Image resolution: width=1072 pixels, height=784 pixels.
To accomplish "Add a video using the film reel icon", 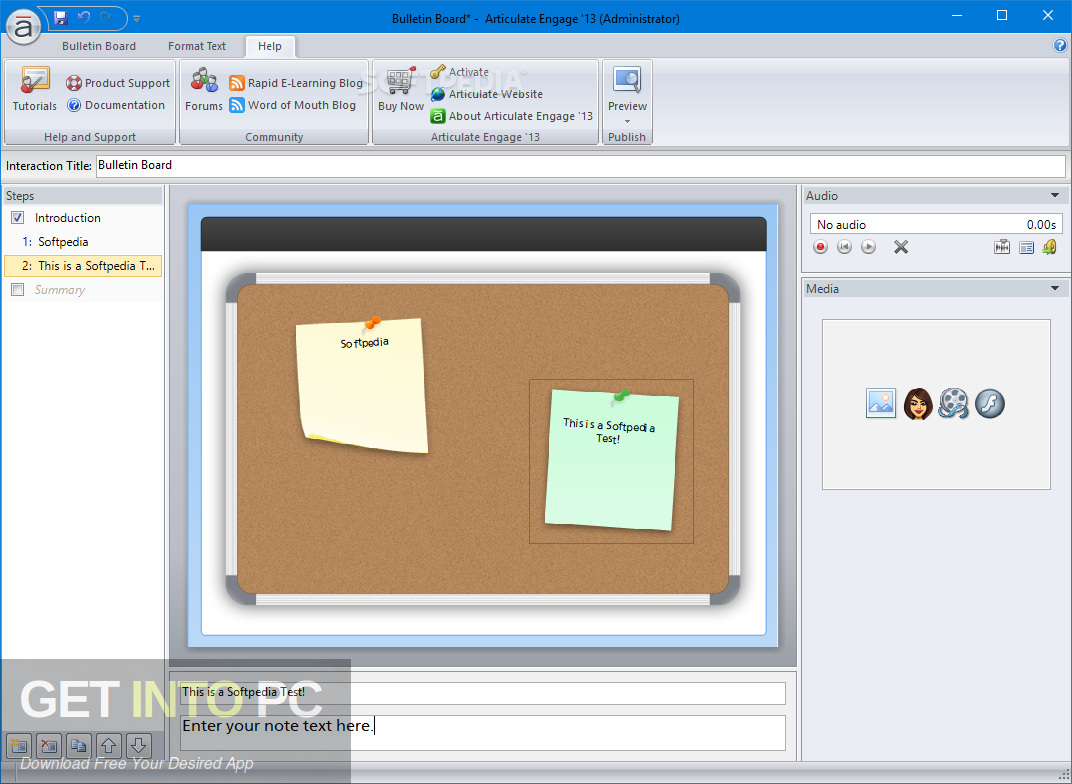I will click(954, 403).
